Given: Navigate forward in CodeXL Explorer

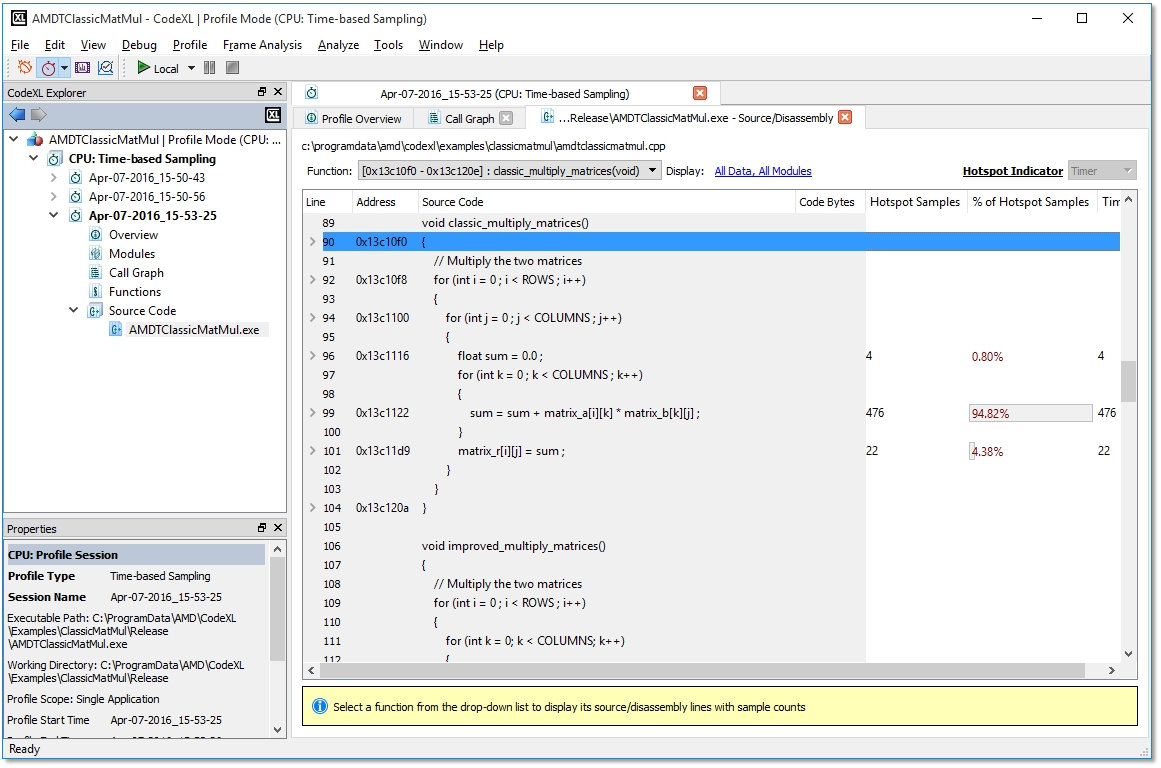Looking at the screenshot, I should [39, 115].
